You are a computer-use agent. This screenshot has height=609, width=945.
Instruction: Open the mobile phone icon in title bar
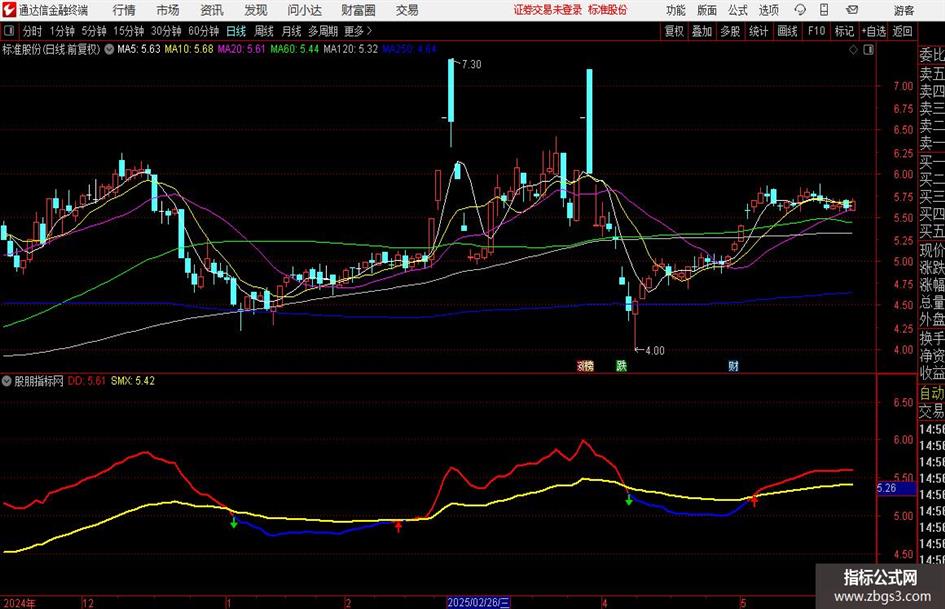[x=824, y=10]
